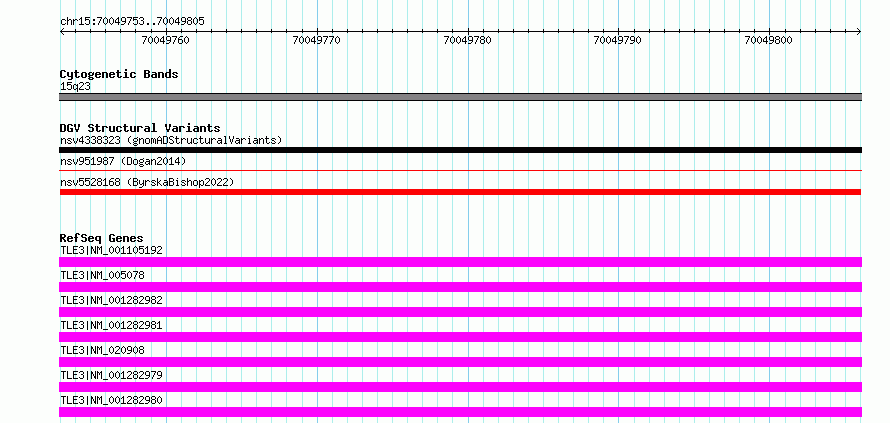Click ruler position label 70049770
The image size is (890, 423).
316,40
